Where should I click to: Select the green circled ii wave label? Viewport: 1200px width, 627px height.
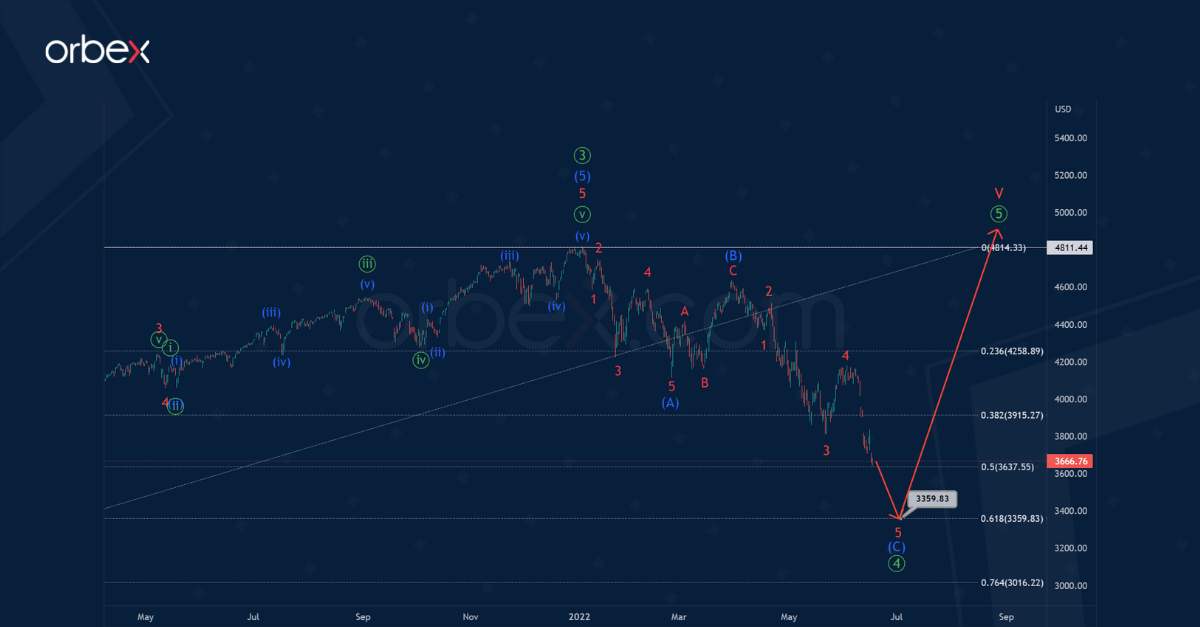pyautogui.click(x=176, y=405)
